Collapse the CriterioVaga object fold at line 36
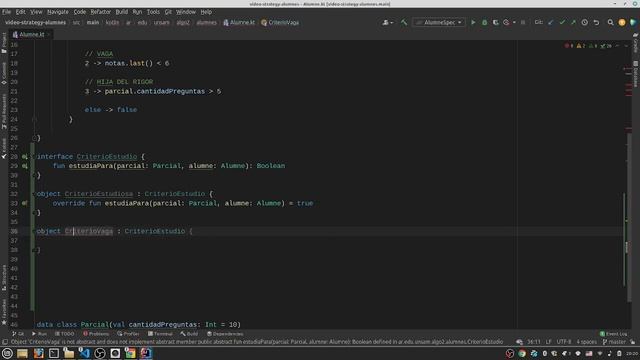 pos(34,231)
